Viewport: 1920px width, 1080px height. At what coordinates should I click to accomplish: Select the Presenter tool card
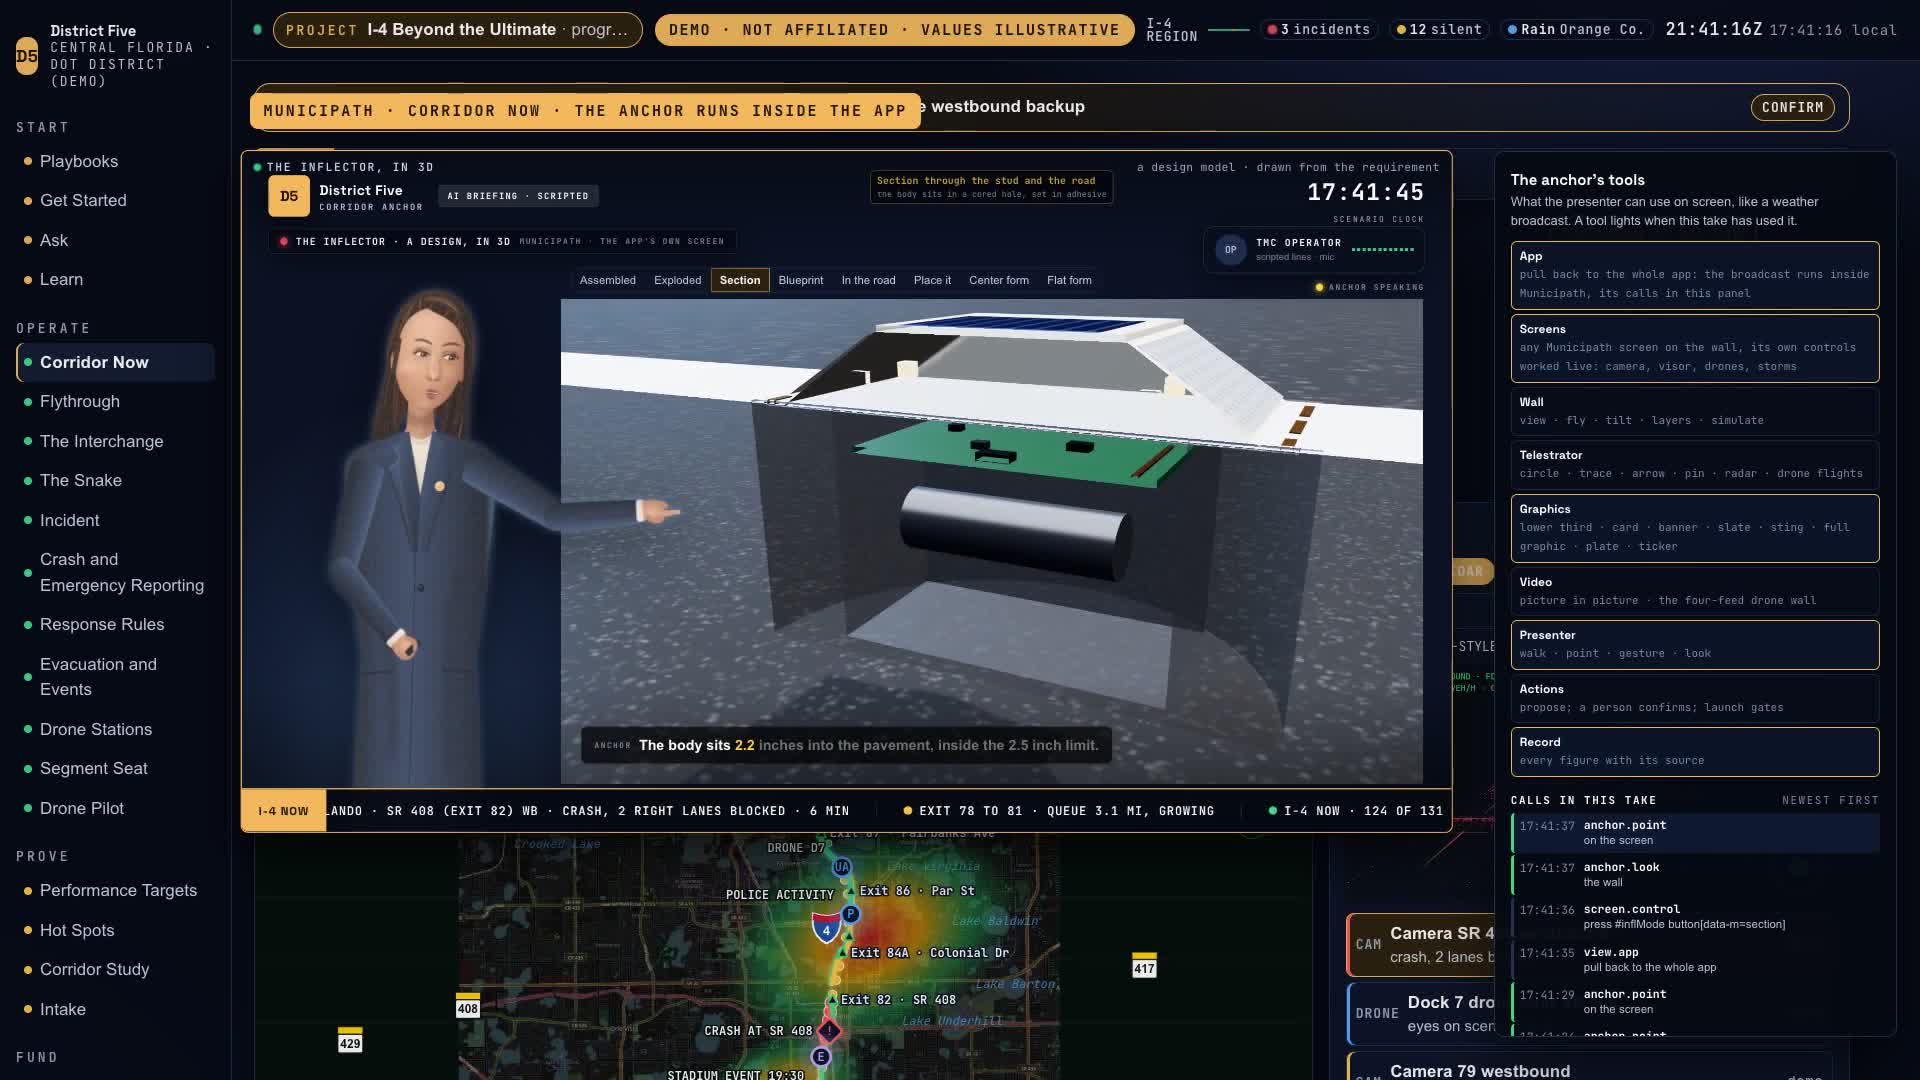1694,644
